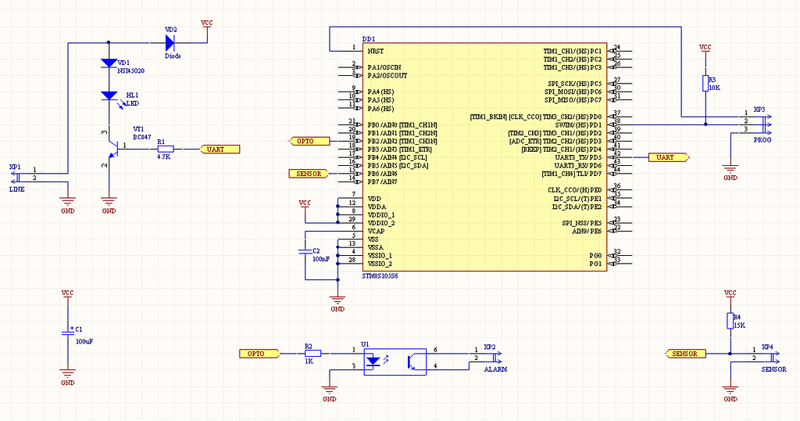This screenshot has width=800, height=421.
Task: Click the PA2/OSCOUT pin label
Action: pos(387,76)
